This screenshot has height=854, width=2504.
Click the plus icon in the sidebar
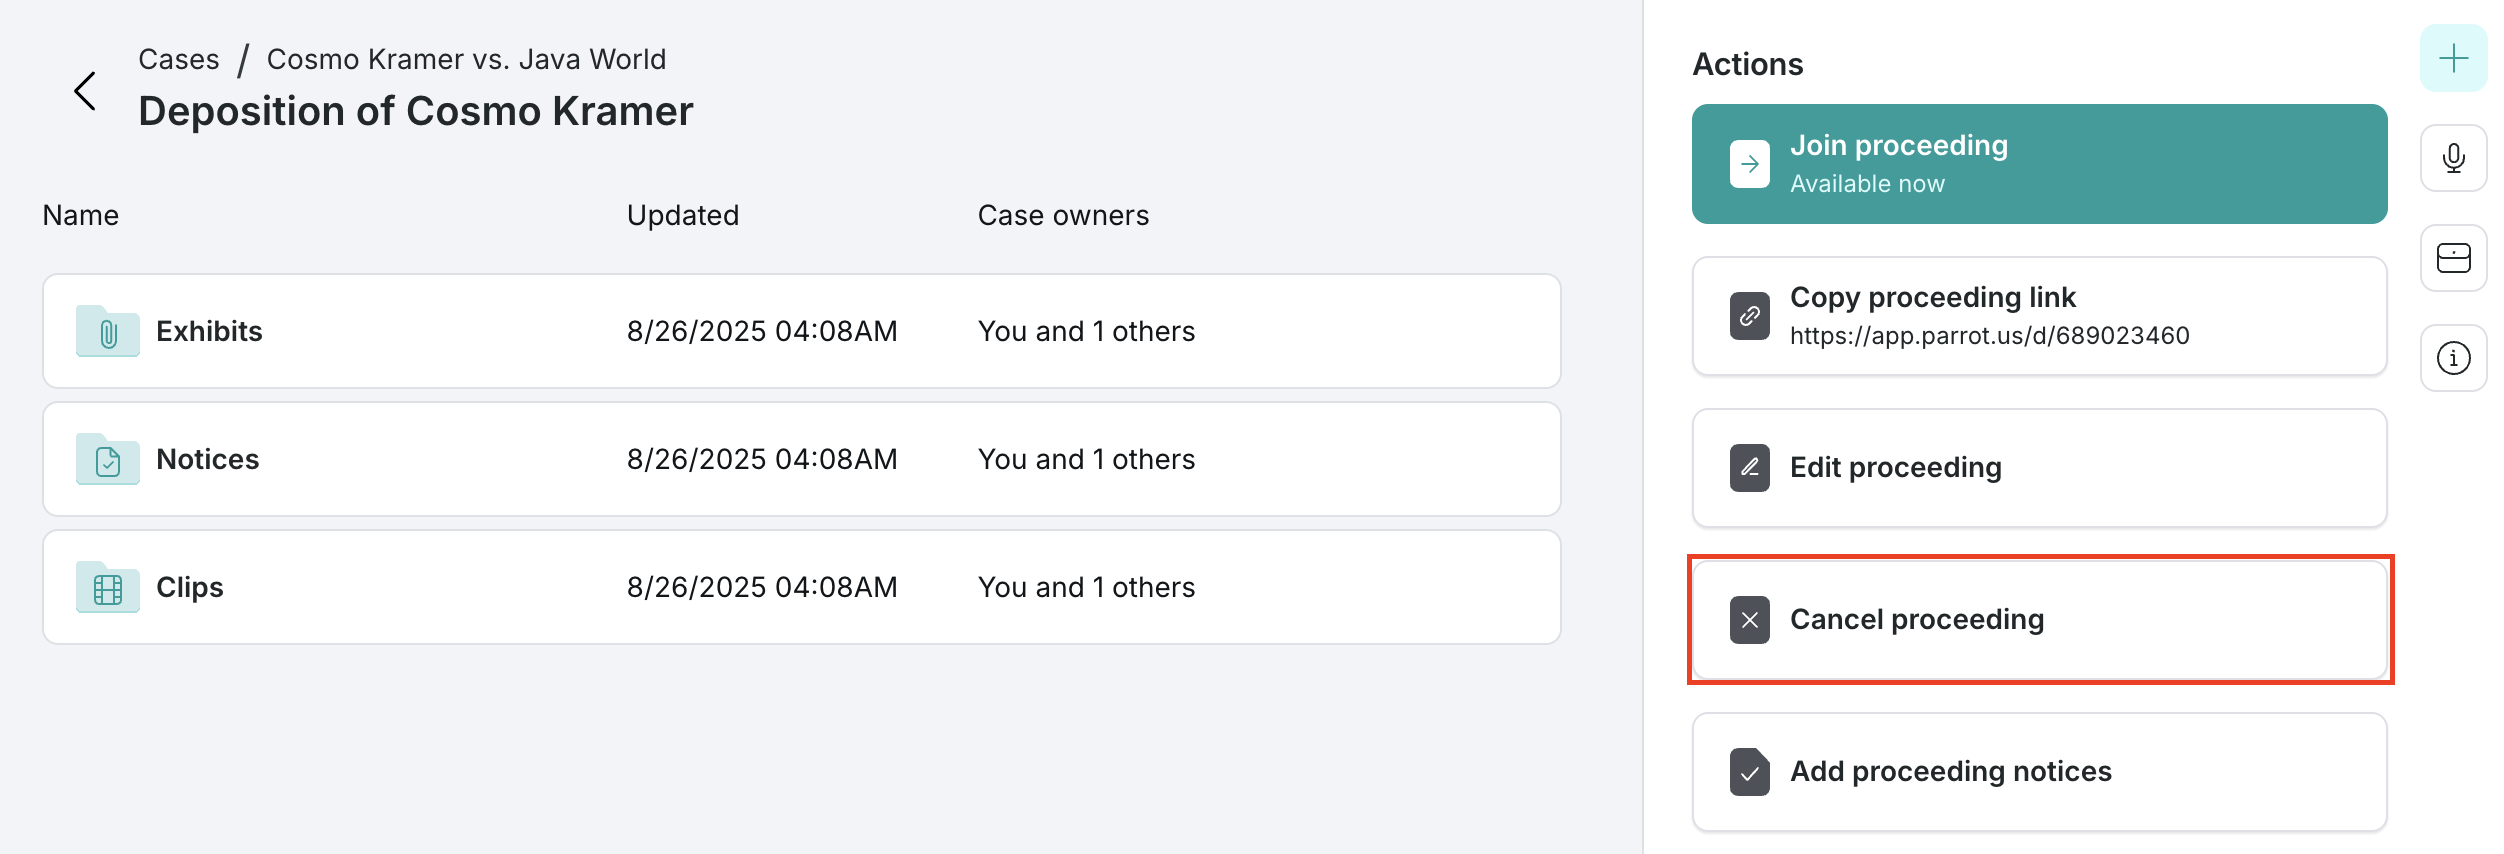click(x=2454, y=58)
